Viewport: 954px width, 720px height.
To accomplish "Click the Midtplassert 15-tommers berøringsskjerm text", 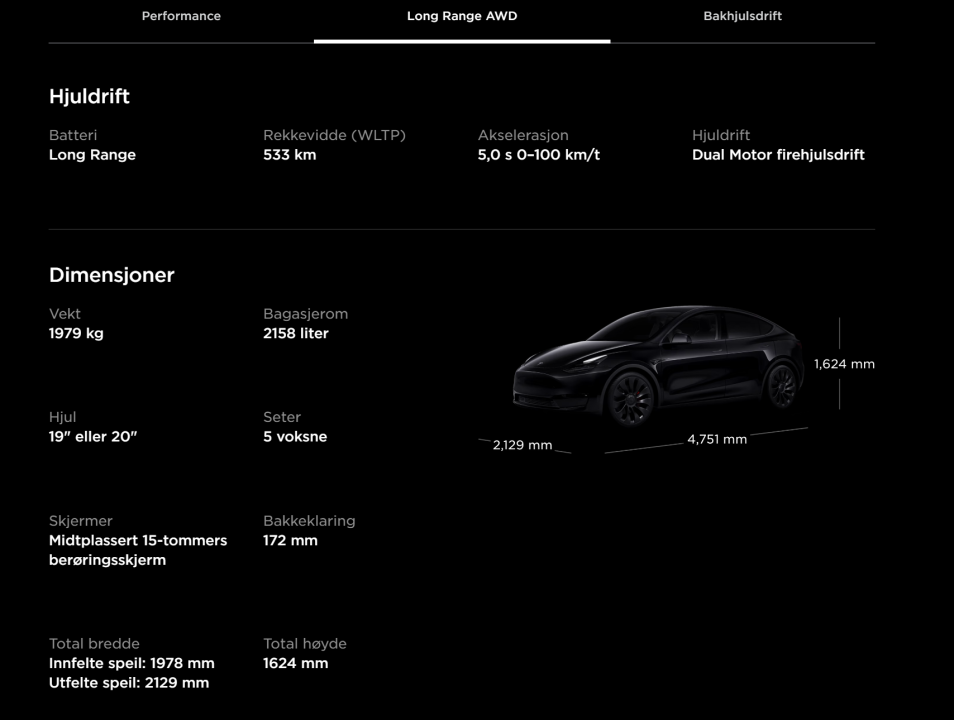I will [x=138, y=550].
